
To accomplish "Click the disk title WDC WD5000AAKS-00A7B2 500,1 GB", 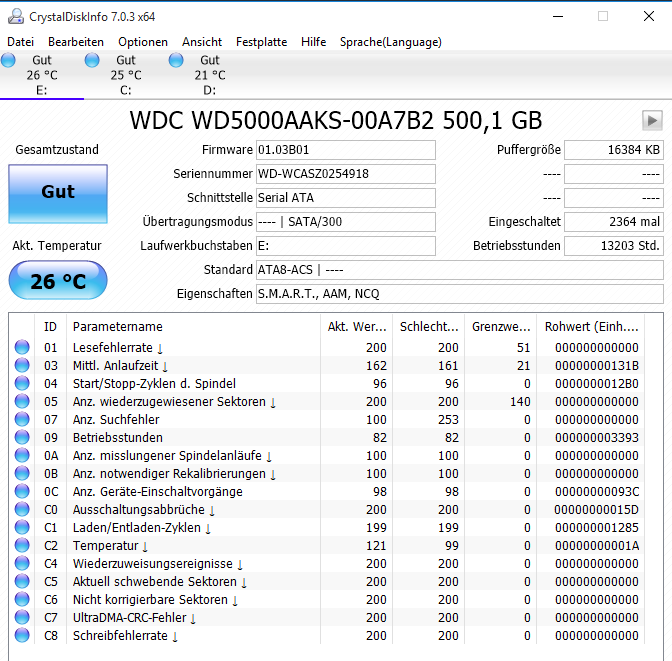I will point(336,121).
